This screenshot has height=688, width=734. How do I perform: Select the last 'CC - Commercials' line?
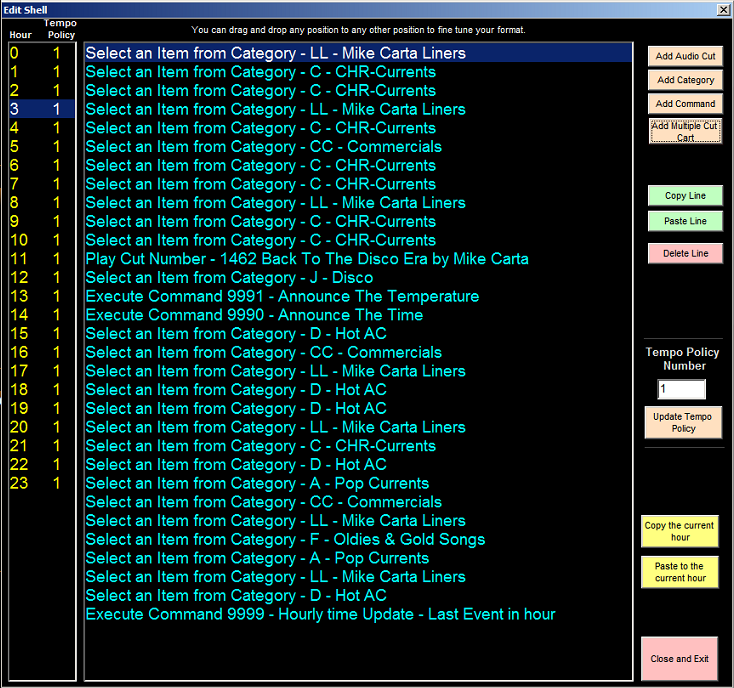[358, 502]
